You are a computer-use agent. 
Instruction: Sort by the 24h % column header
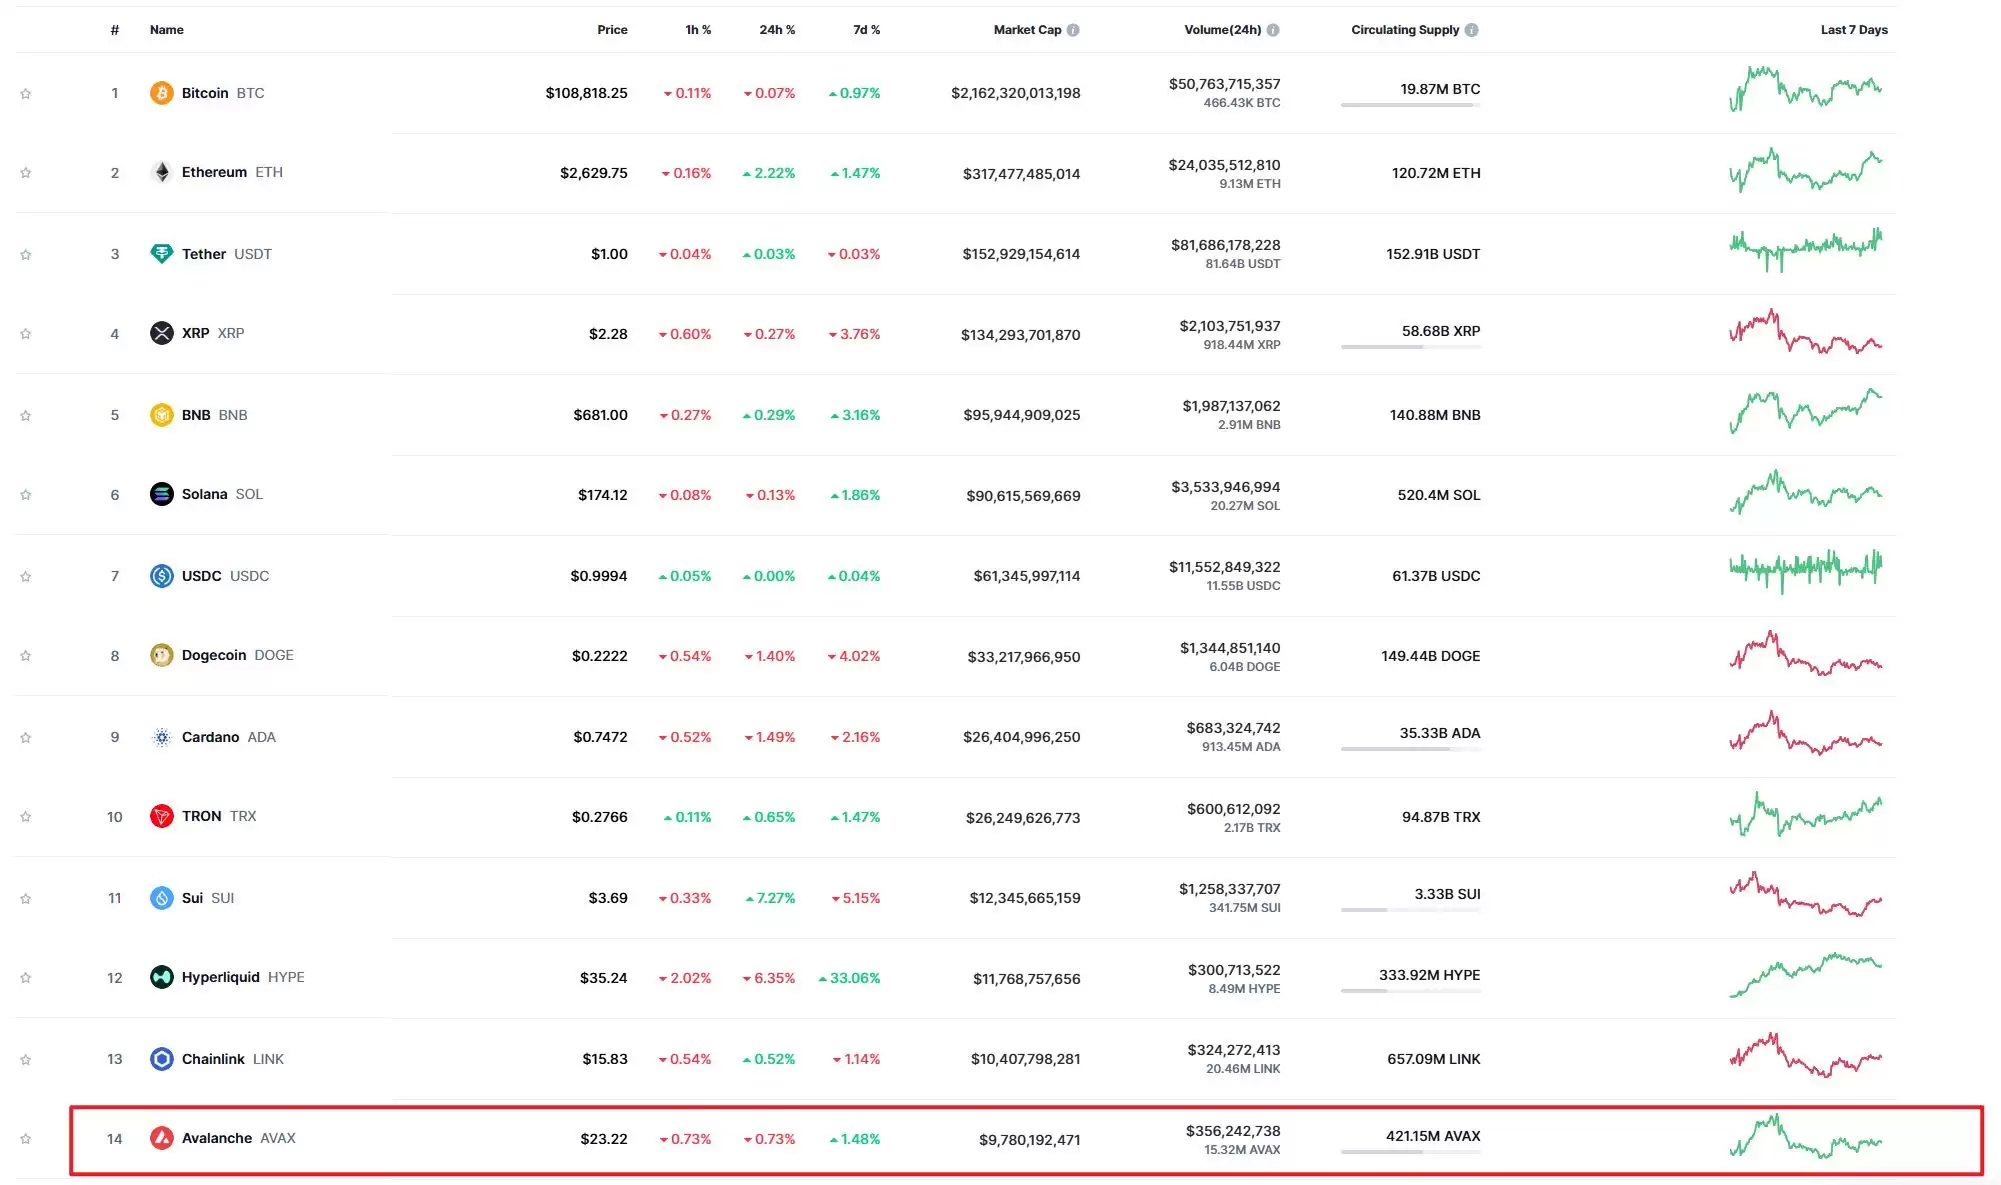point(777,30)
